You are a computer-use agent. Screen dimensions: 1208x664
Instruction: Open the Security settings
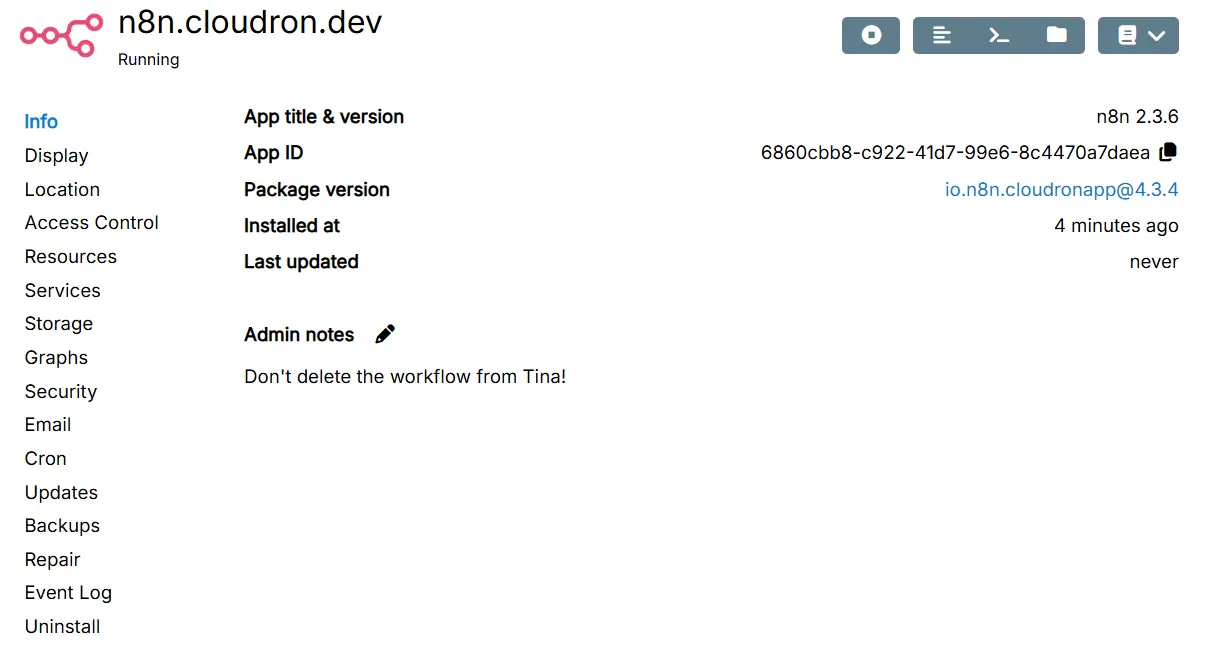point(60,391)
